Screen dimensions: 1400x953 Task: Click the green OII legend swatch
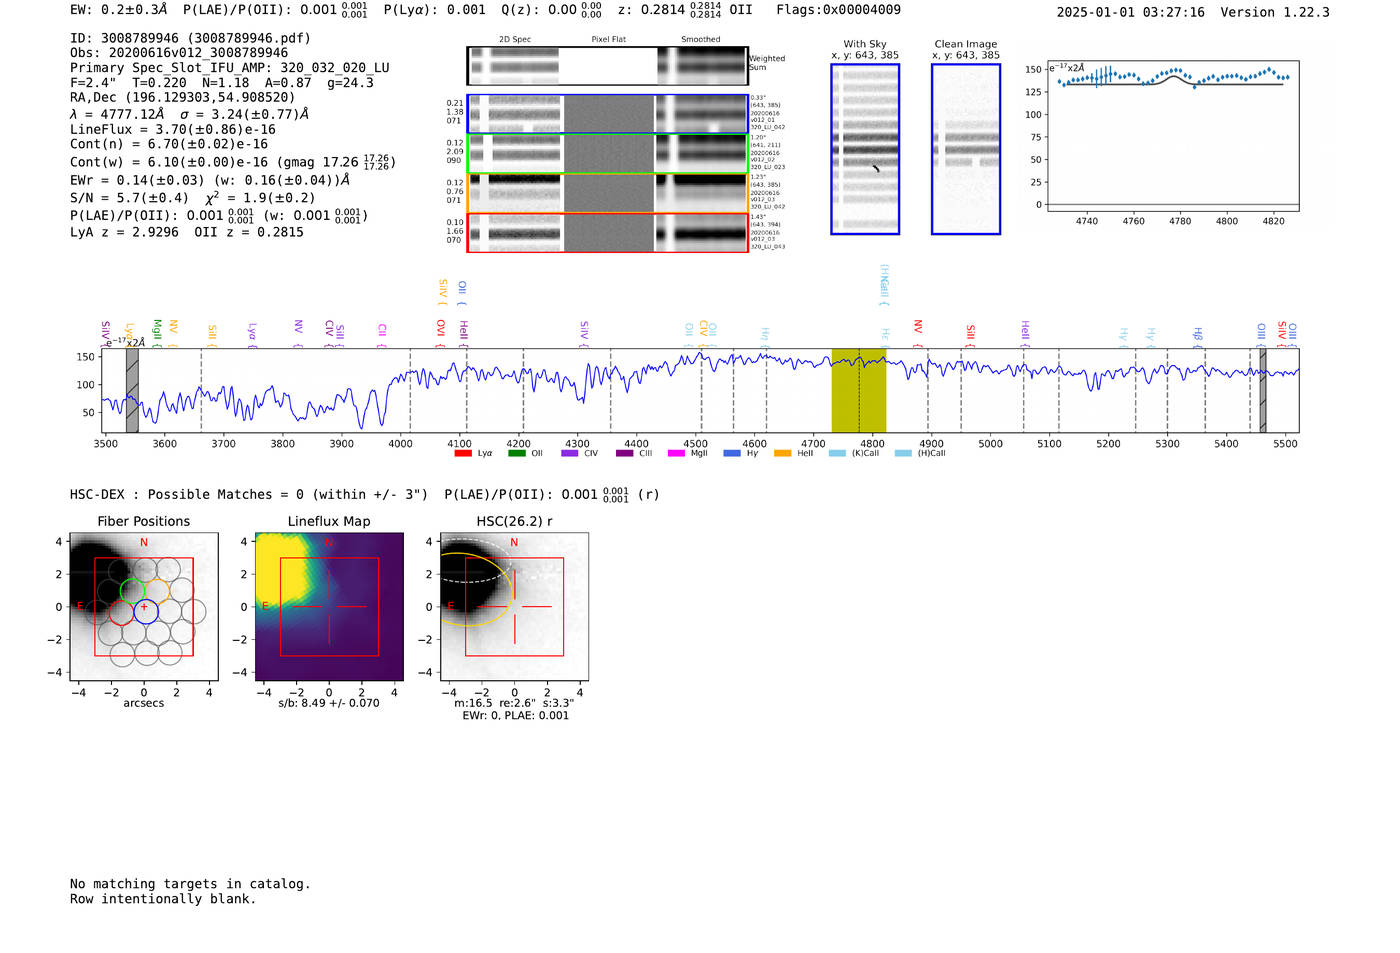click(x=516, y=453)
